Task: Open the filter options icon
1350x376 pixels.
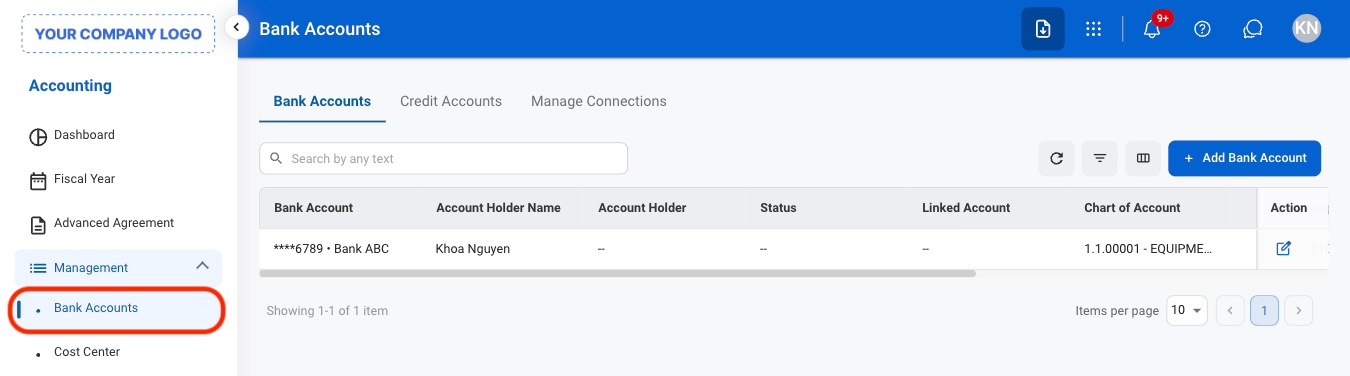Action: (1100, 158)
